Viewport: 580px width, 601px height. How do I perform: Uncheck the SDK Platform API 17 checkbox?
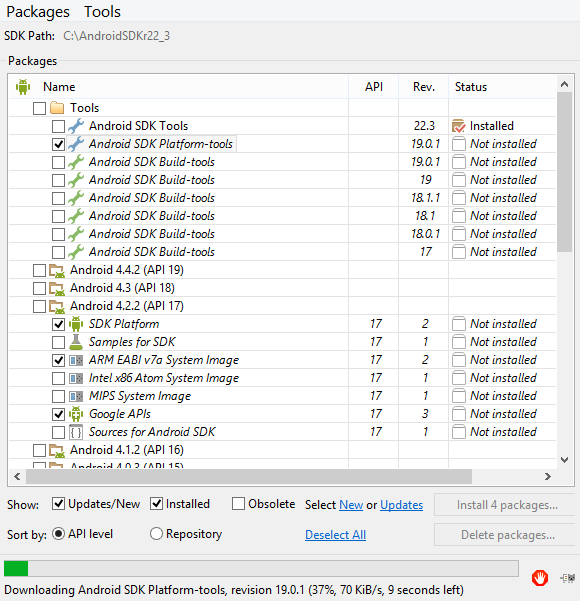pyautogui.click(x=58, y=324)
